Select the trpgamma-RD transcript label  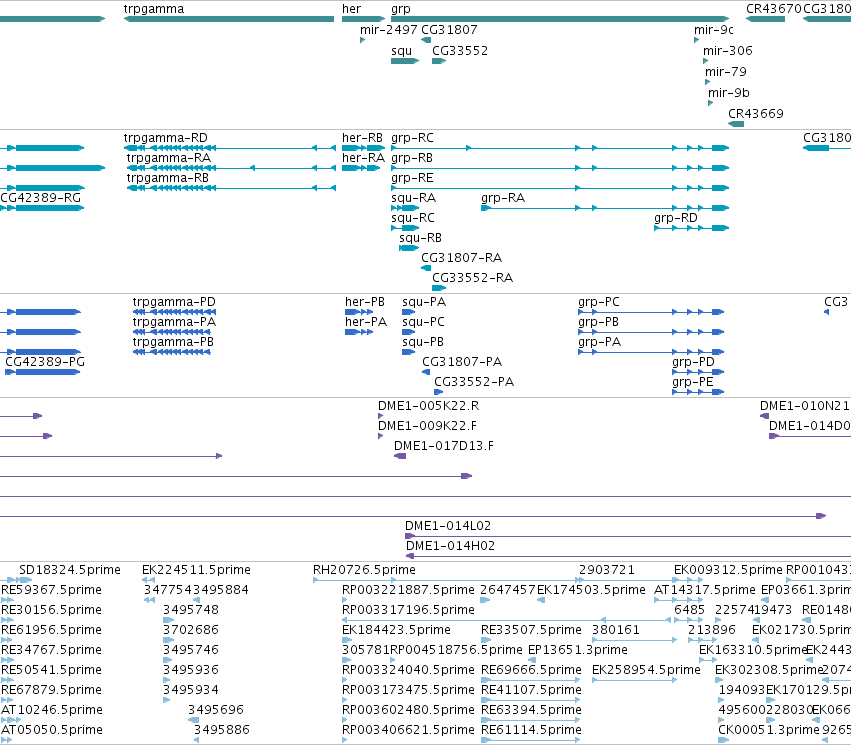(x=166, y=138)
